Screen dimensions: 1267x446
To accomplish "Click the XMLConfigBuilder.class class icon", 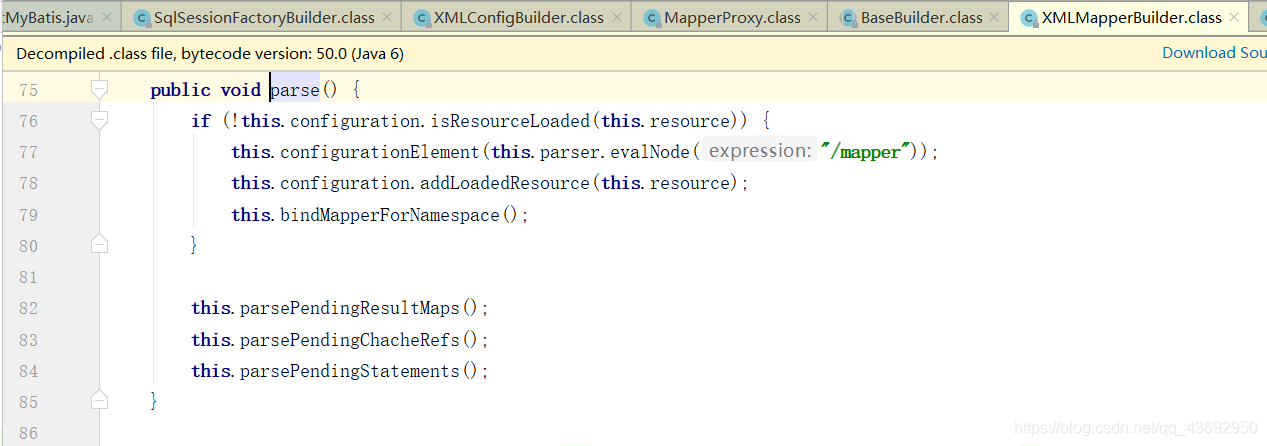I will click(x=421, y=17).
